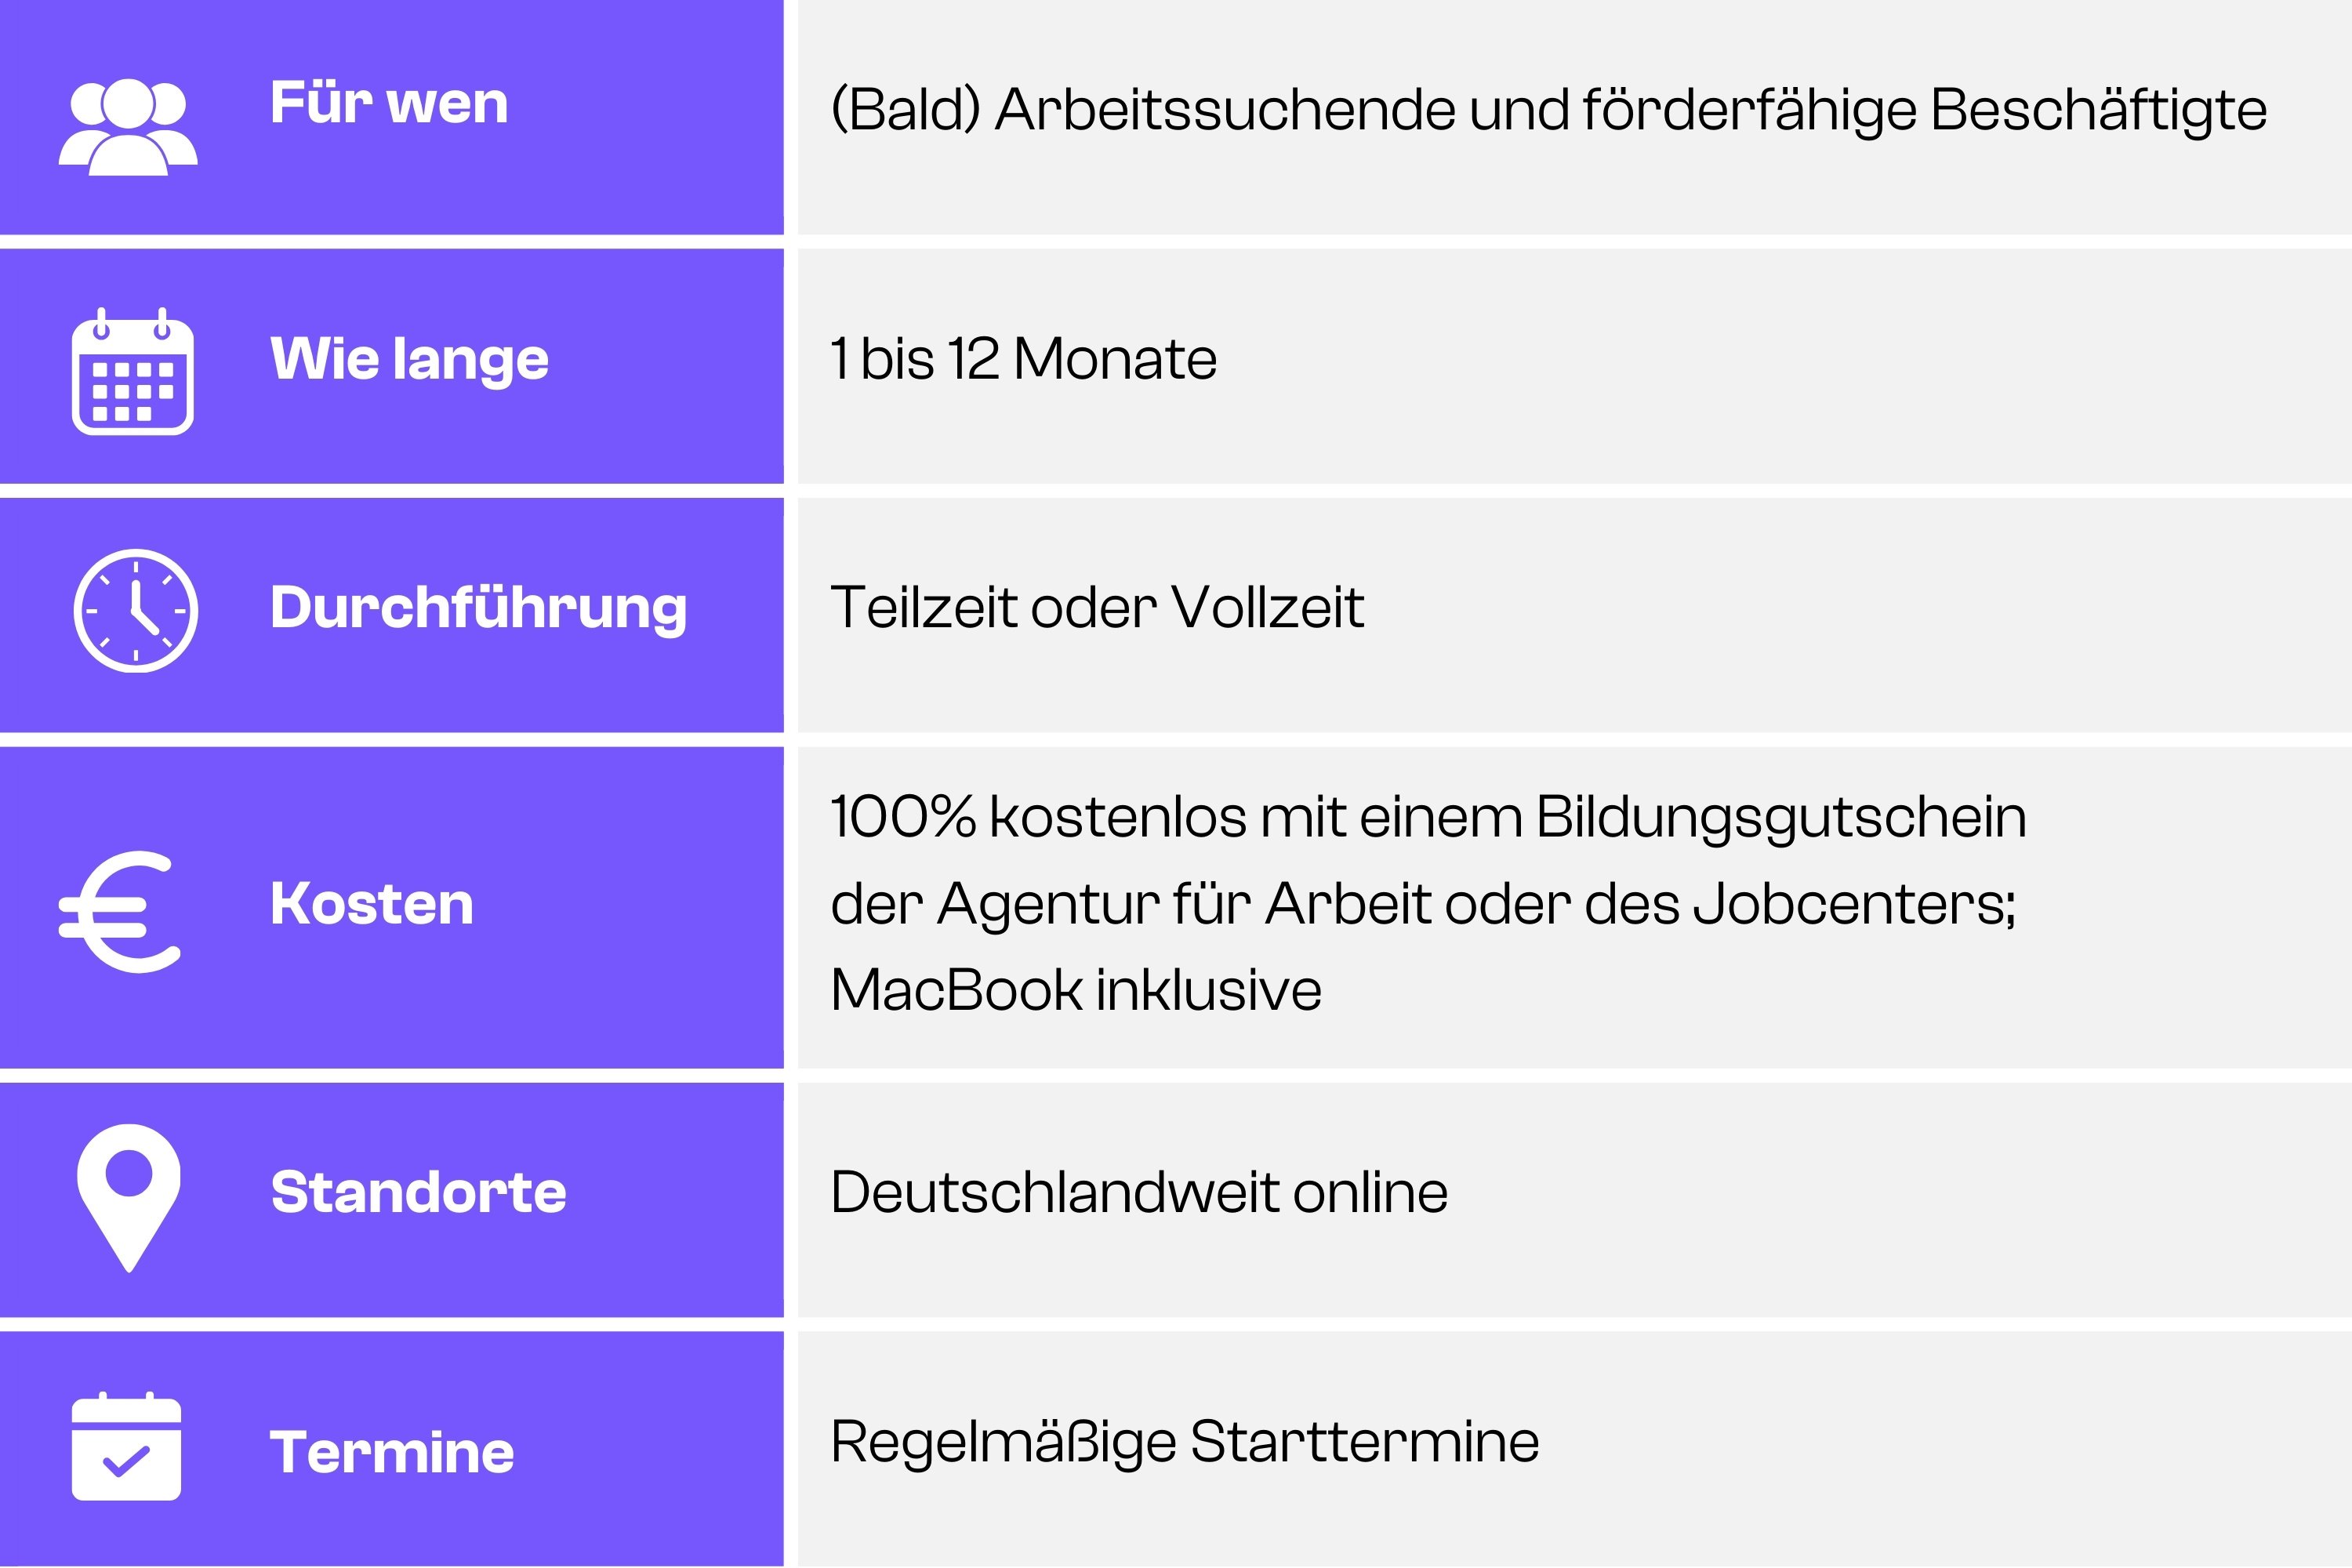The width and height of the screenshot is (2352, 1568).
Task: Click the clock icon beside Durchführung
Action: (136, 610)
